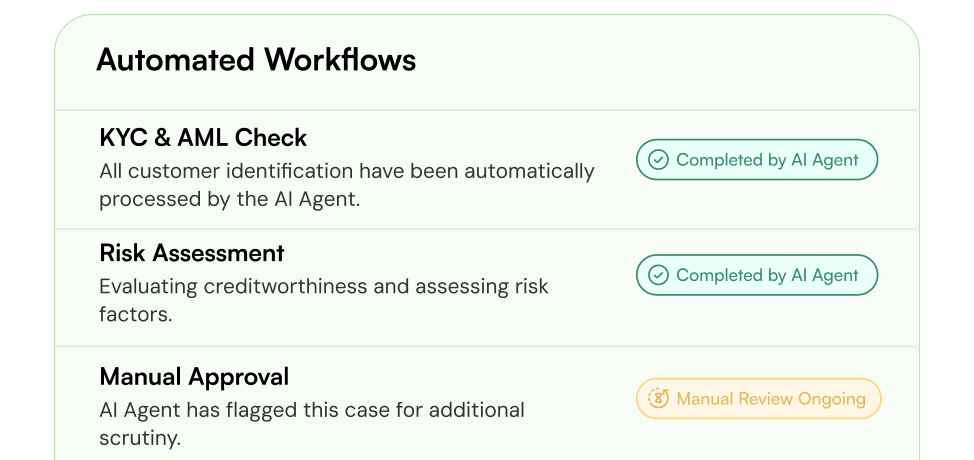
Task: Click the header area of the workflows card
Action: tap(487, 62)
